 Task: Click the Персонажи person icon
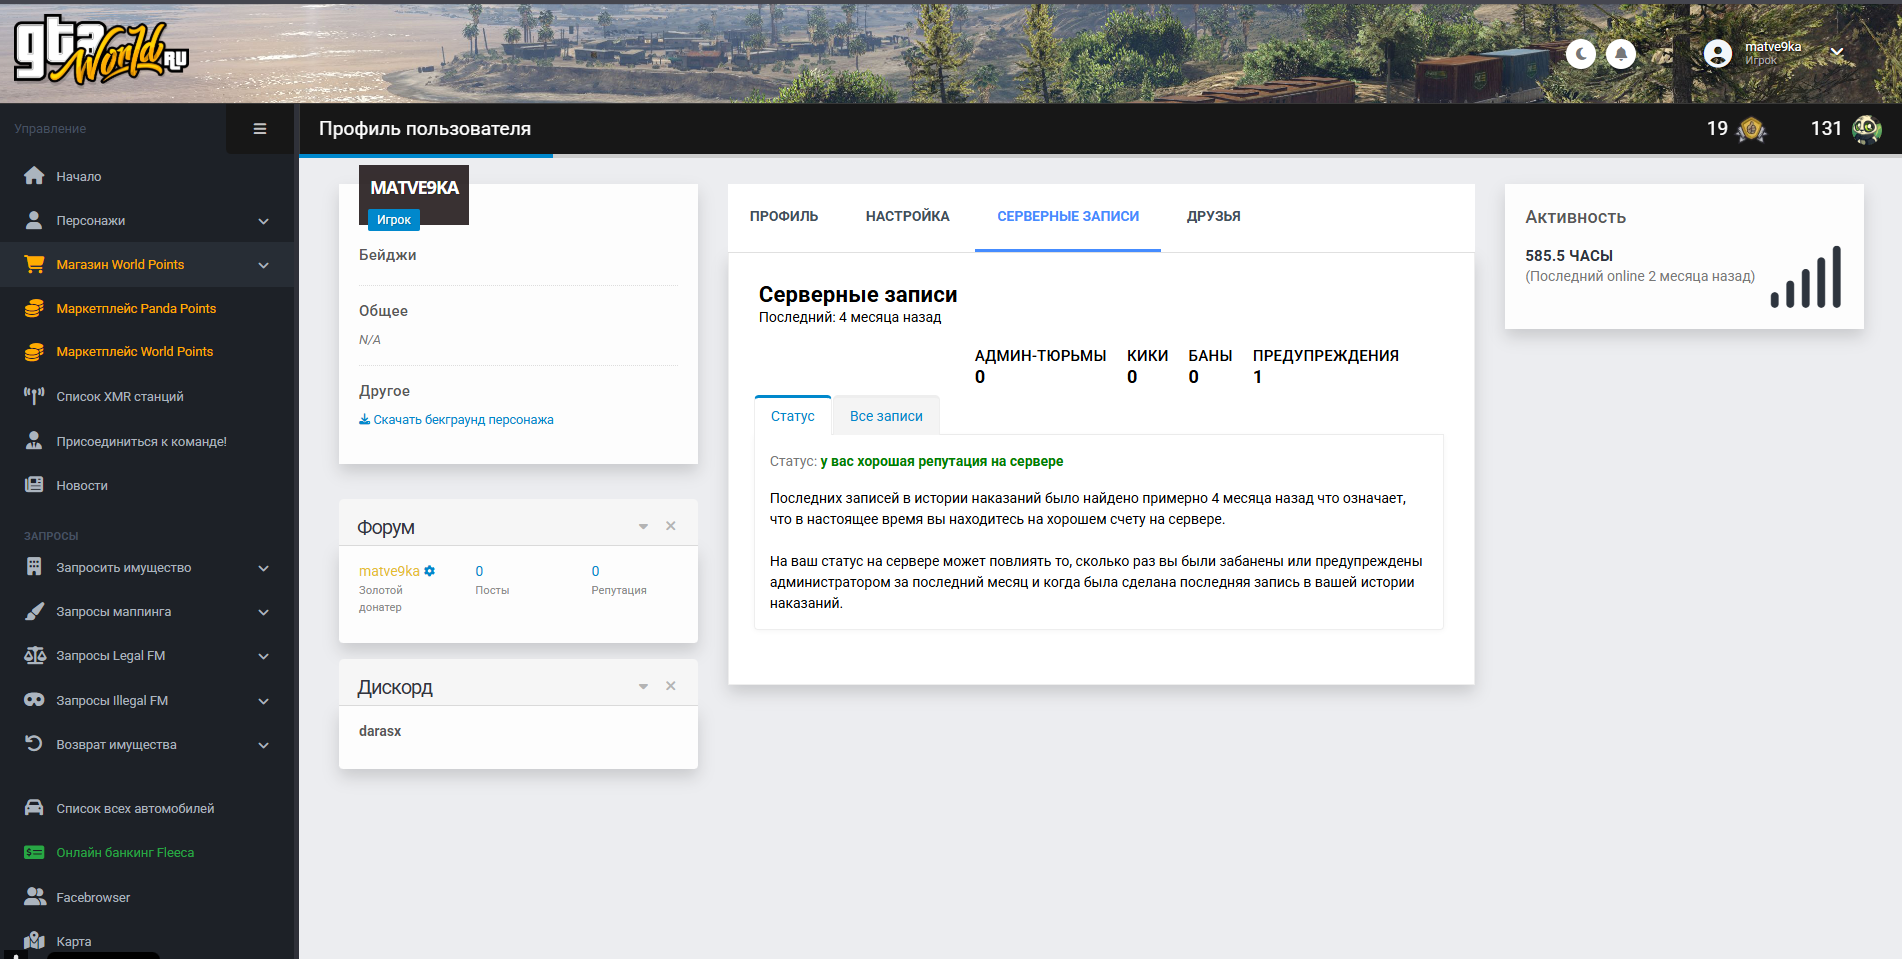click(34, 220)
